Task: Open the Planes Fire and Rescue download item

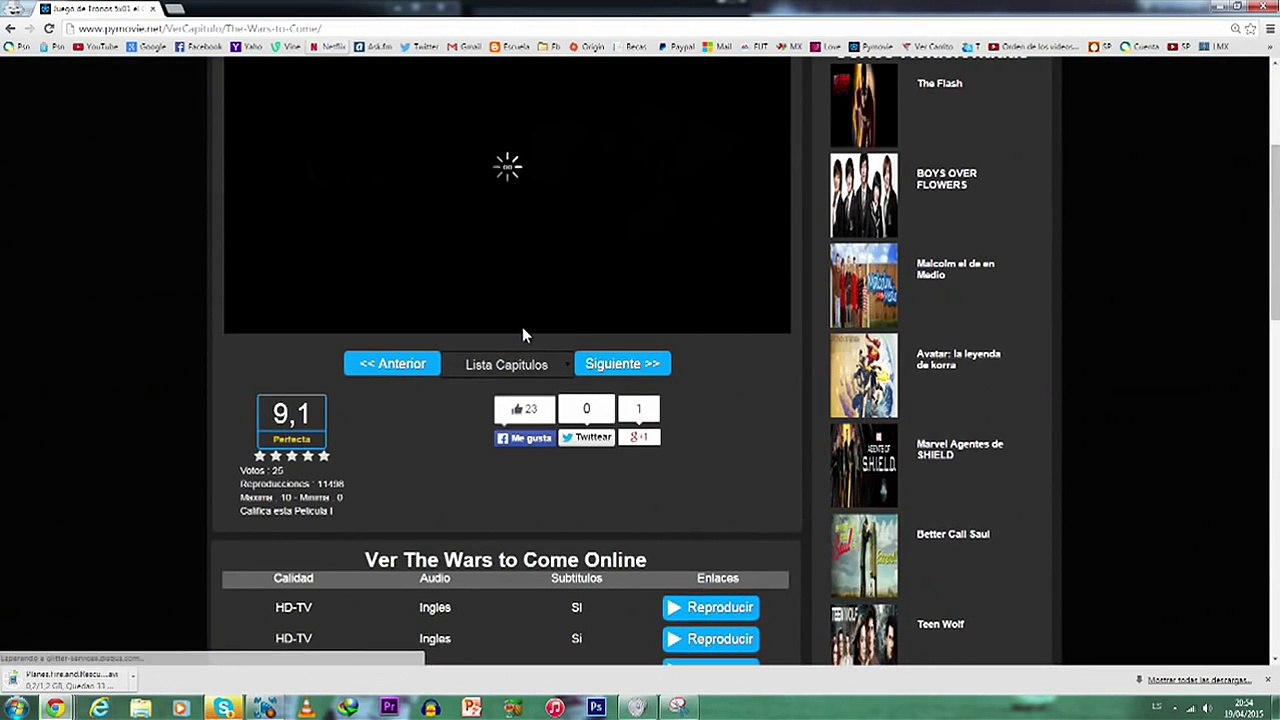Action: (x=67, y=680)
